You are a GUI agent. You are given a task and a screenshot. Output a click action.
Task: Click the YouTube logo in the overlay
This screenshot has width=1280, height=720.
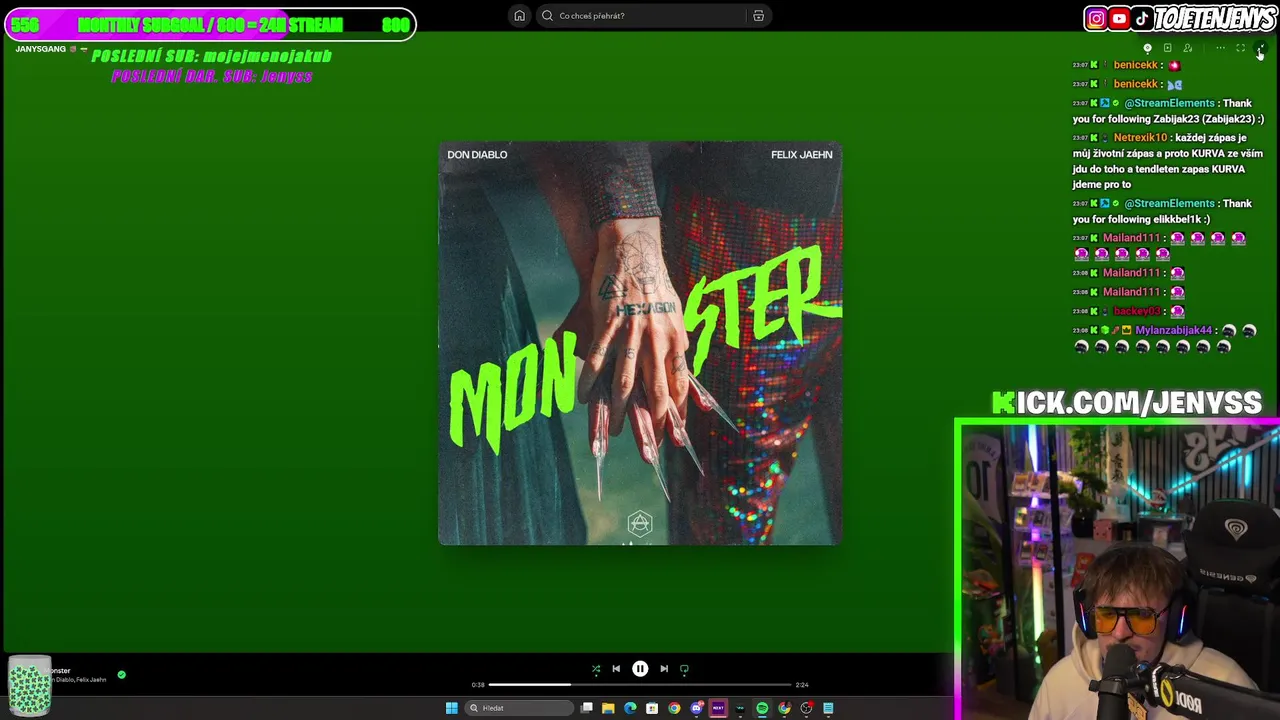(x=1119, y=18)
